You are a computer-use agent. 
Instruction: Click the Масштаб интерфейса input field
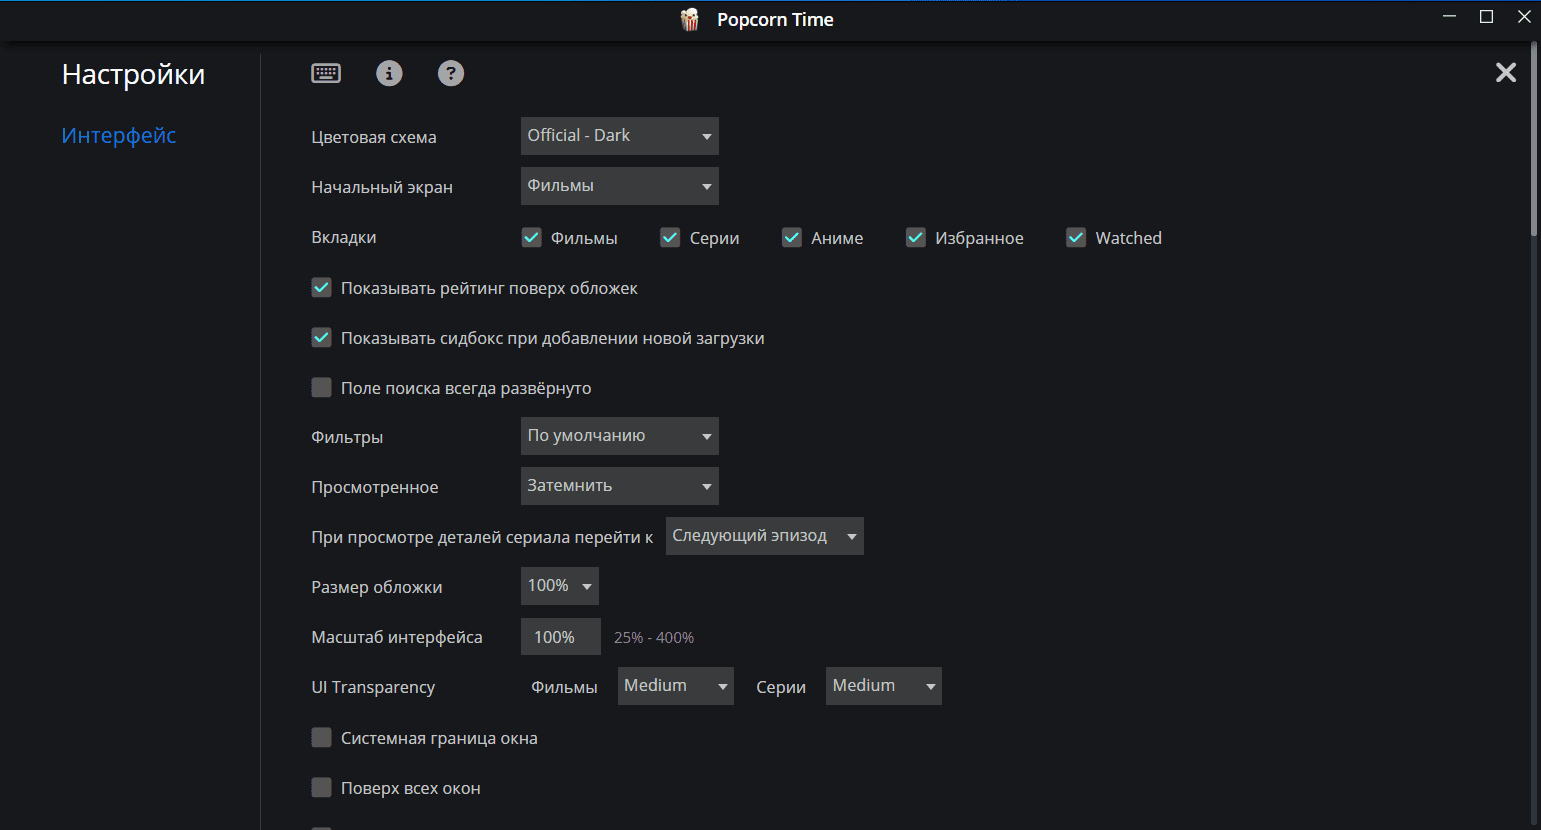pos(560,637)
